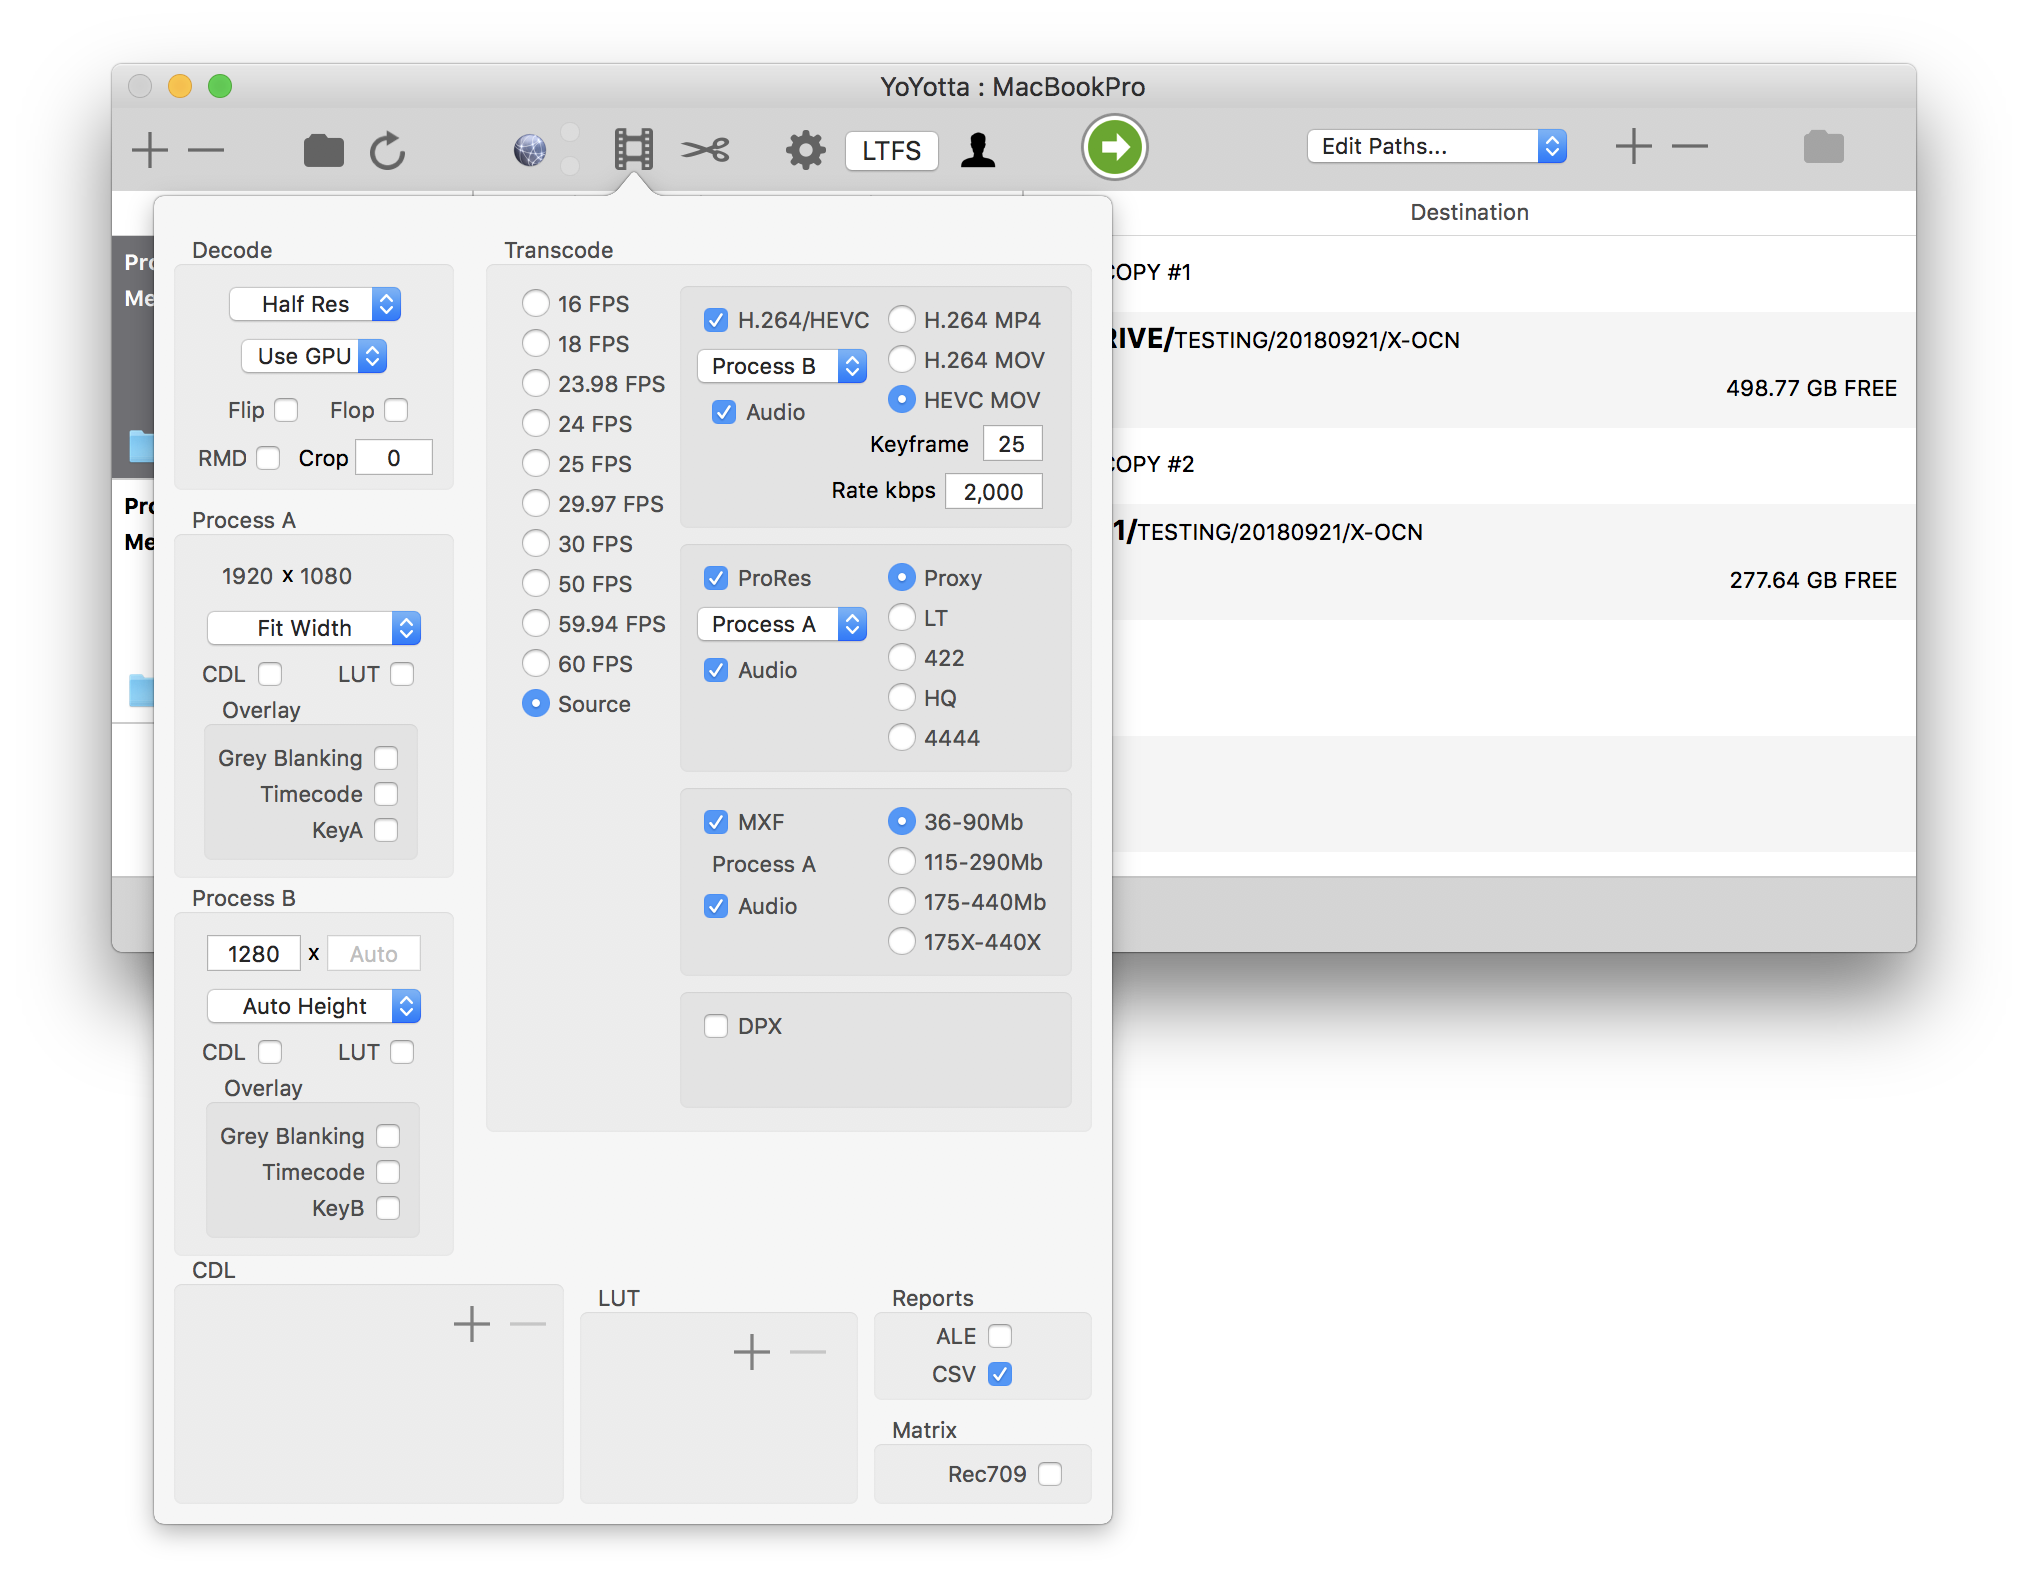This screenshot has height=1592, width=2028.
Task: Select the ProRes HQ radio button
Action: point(902,698)
